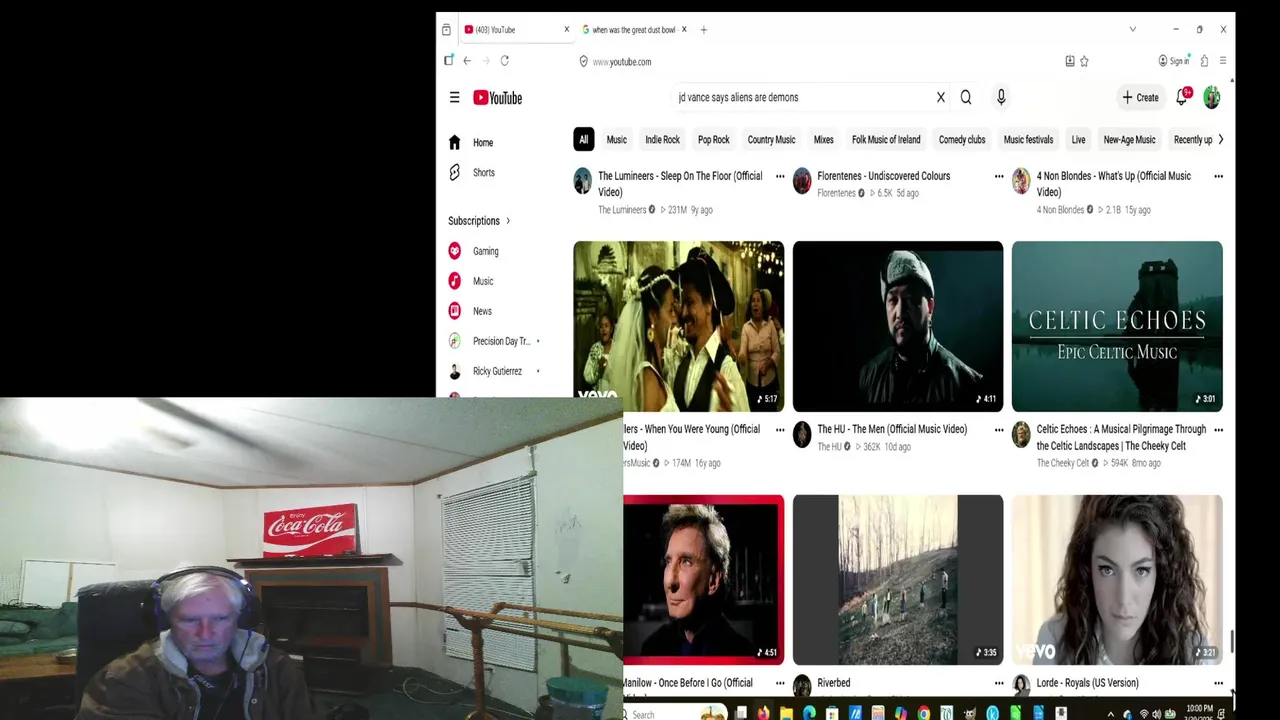Click the Create button

[1140, 97]
